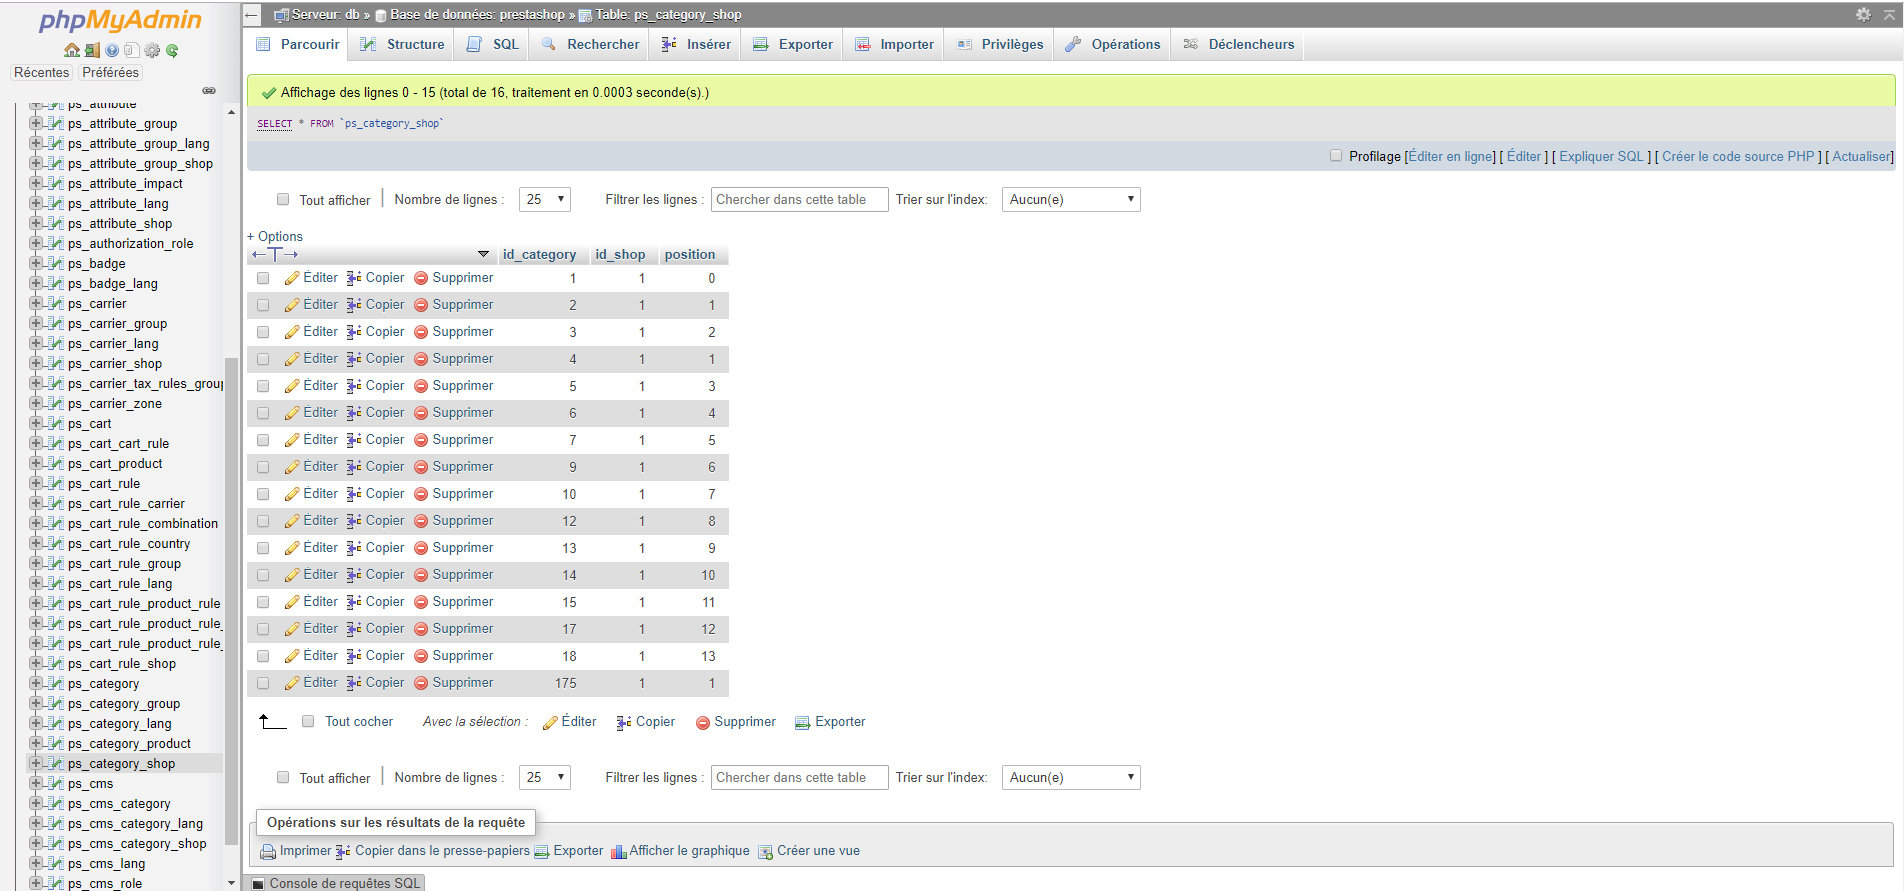This screenshot has width=1904, height=891.
Task: Enable the Profilage checkbox
Action: coord(1336,156)
